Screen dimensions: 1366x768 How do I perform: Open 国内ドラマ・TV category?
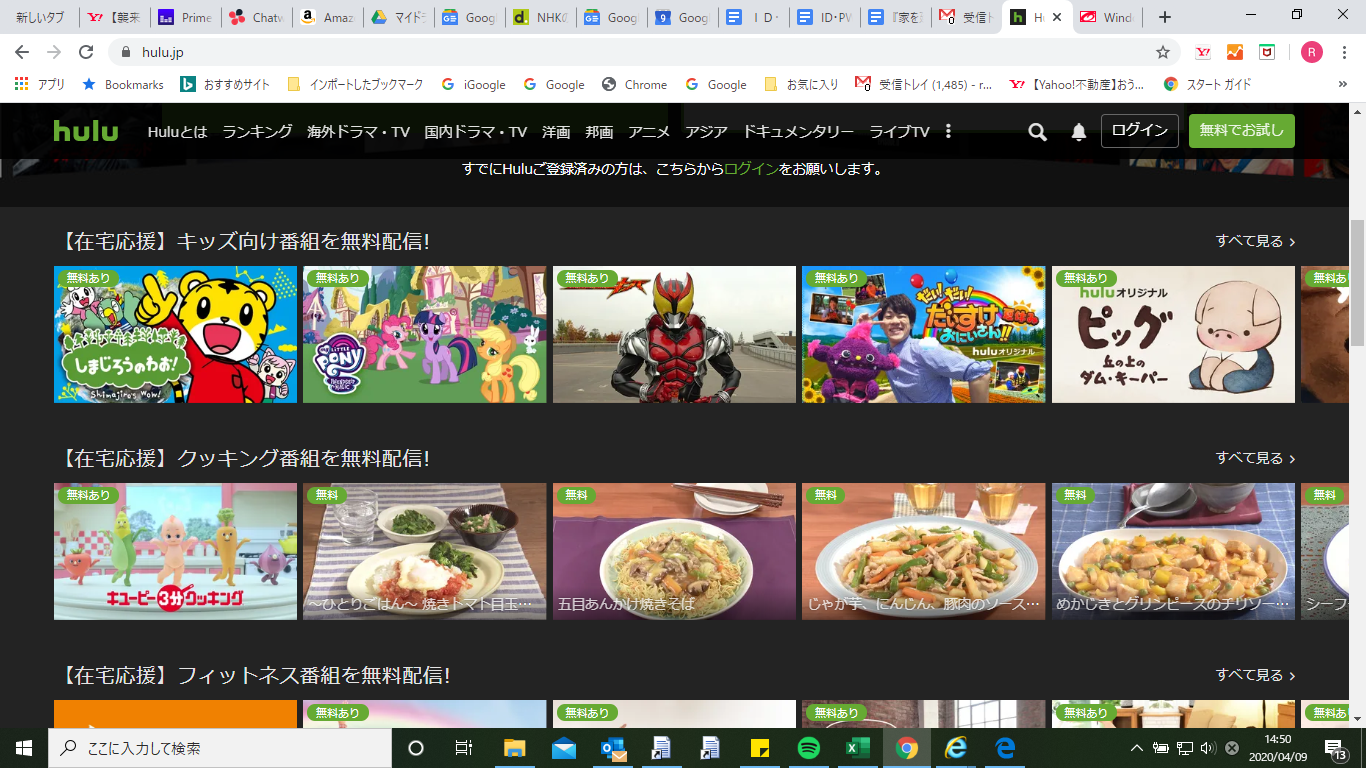coord(475,131)
